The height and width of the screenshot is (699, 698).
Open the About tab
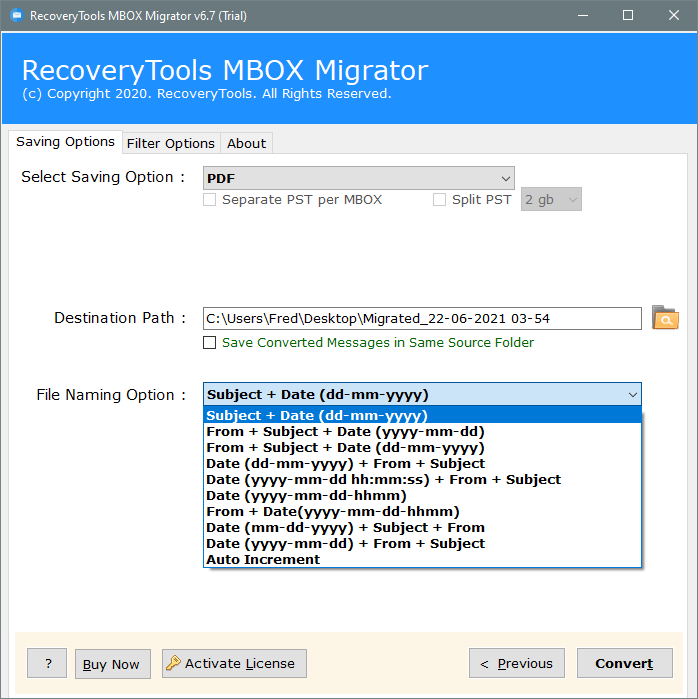click(x=246, y=144)
